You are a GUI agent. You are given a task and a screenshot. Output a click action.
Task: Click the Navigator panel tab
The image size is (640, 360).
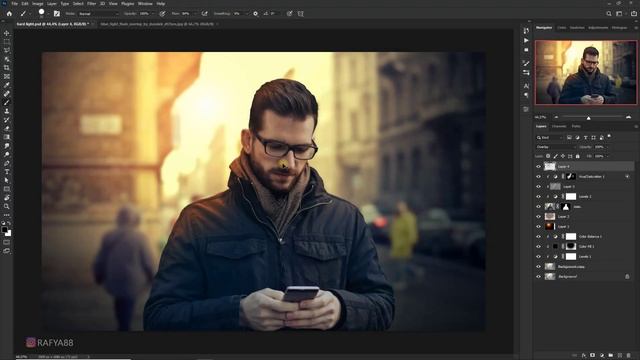[544, 28]
